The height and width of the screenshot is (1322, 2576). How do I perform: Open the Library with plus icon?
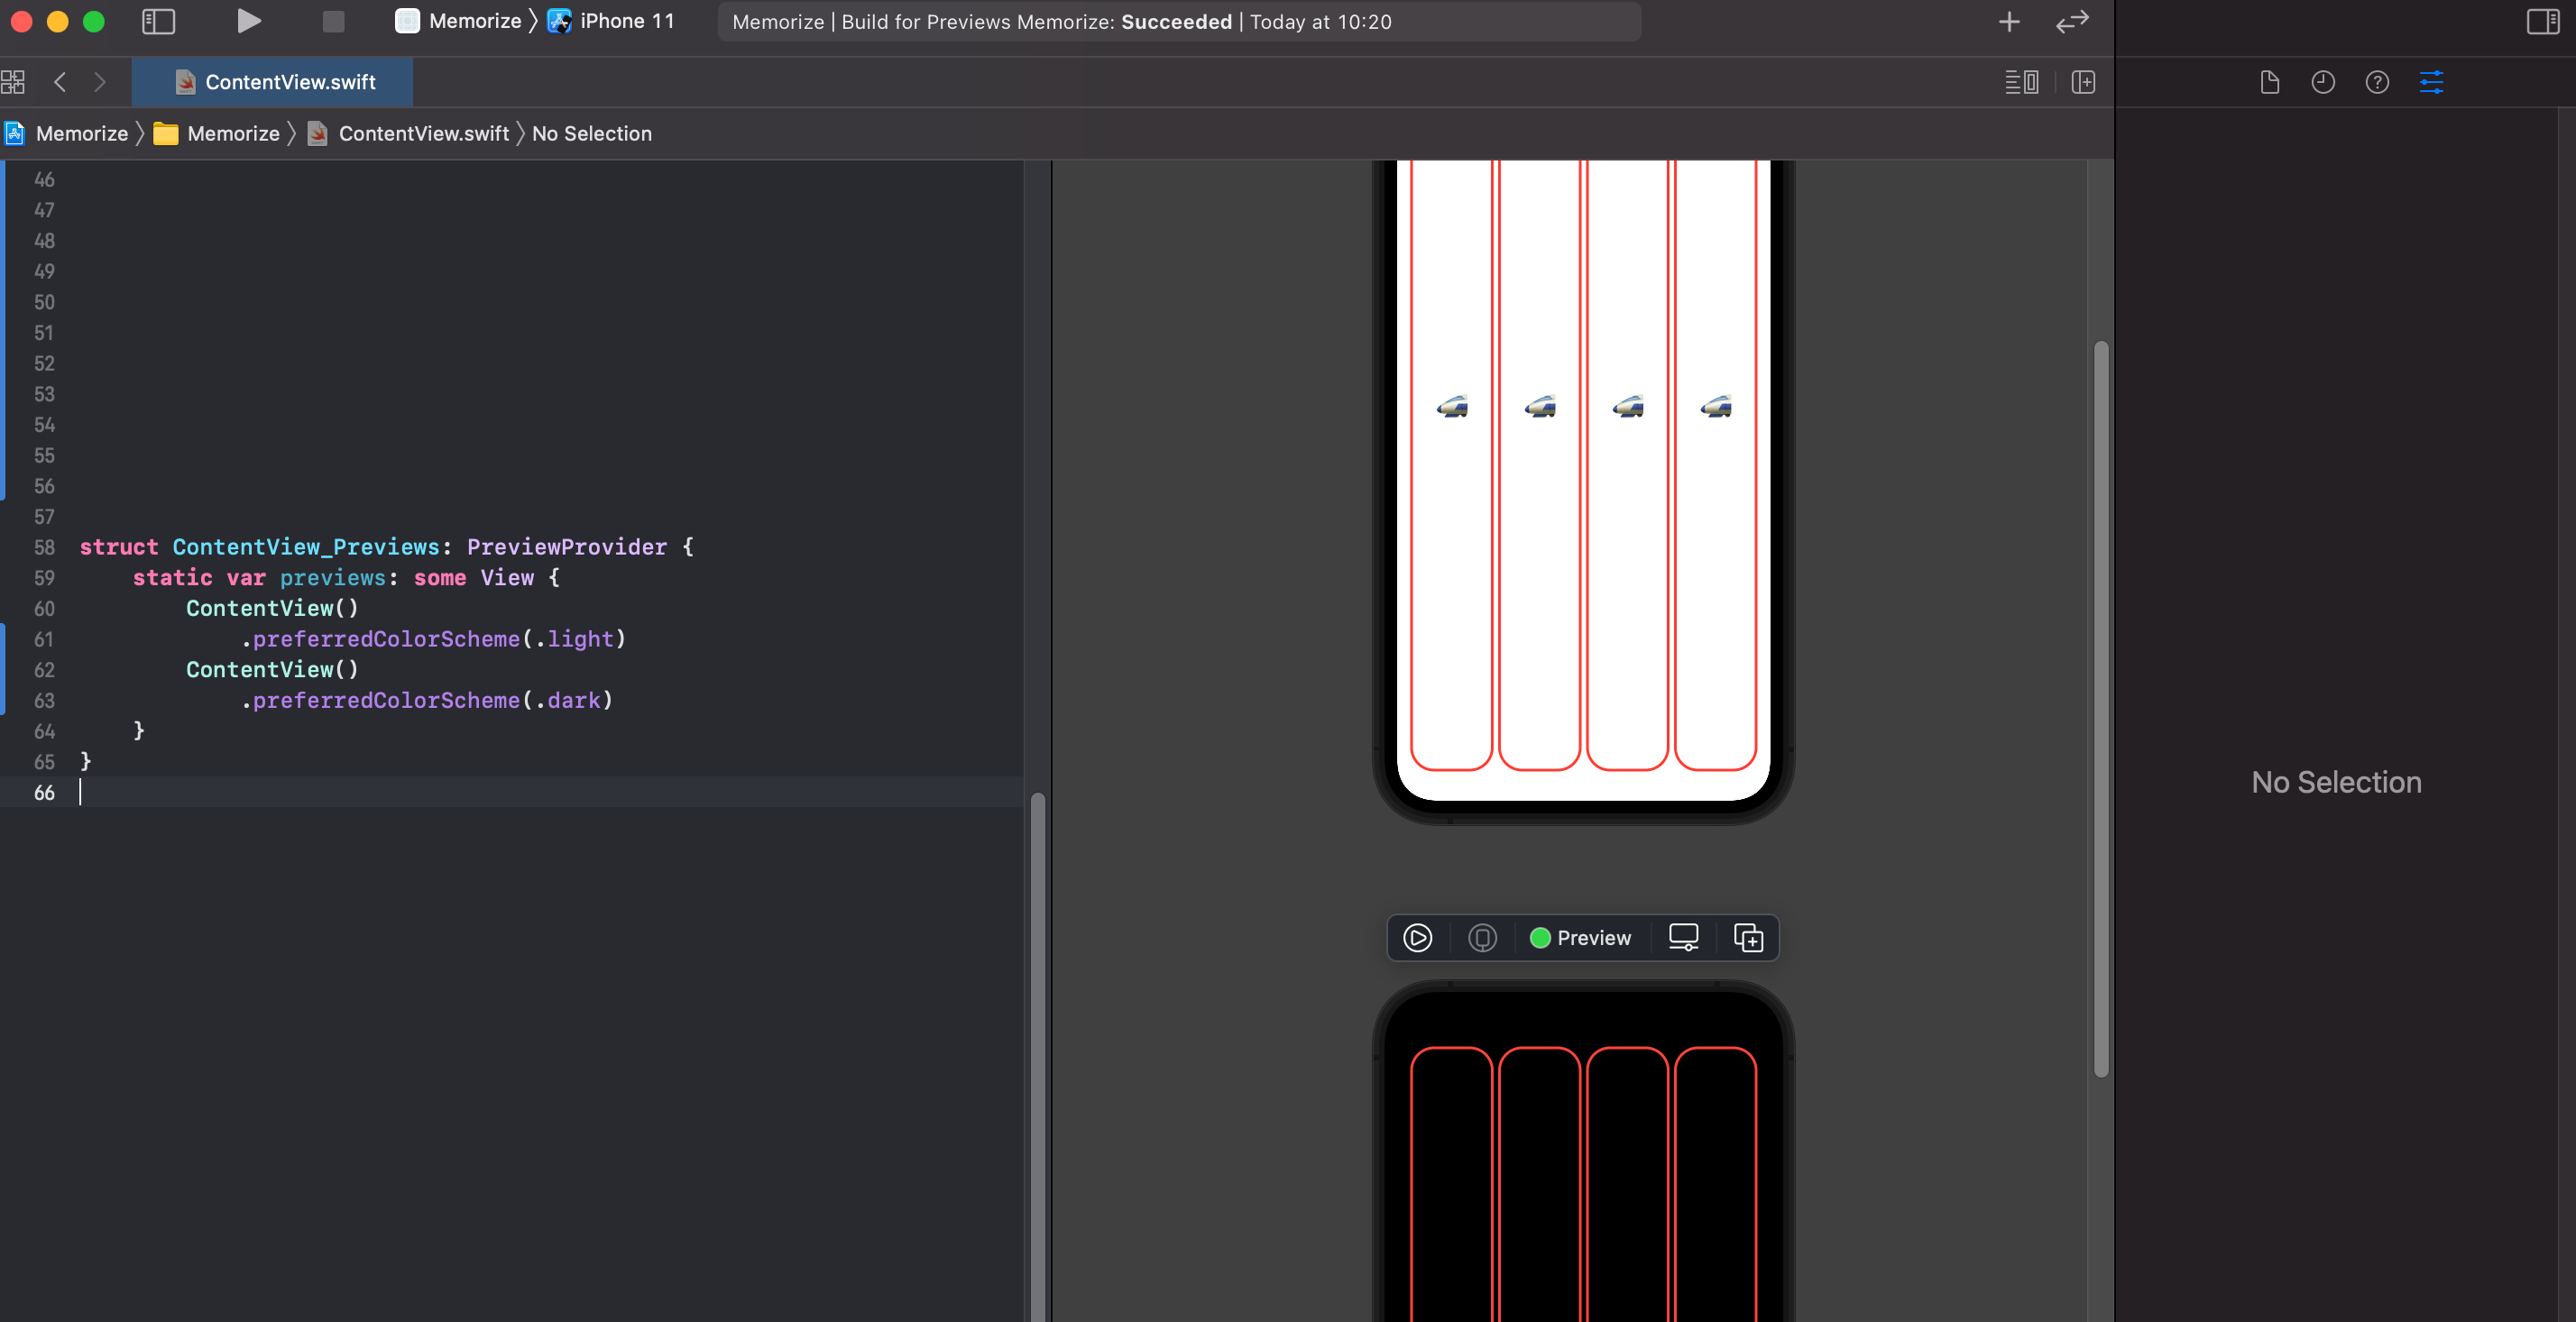coord(2009,21)
